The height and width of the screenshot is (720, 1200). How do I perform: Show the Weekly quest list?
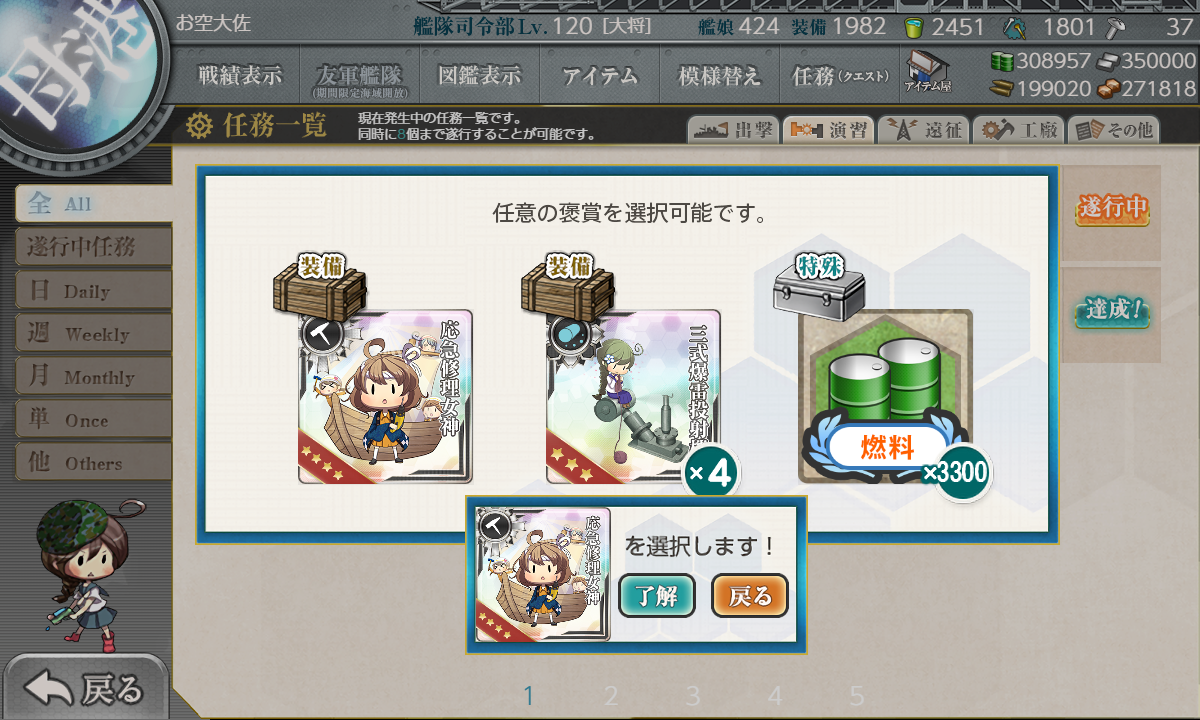pos(94,333)
